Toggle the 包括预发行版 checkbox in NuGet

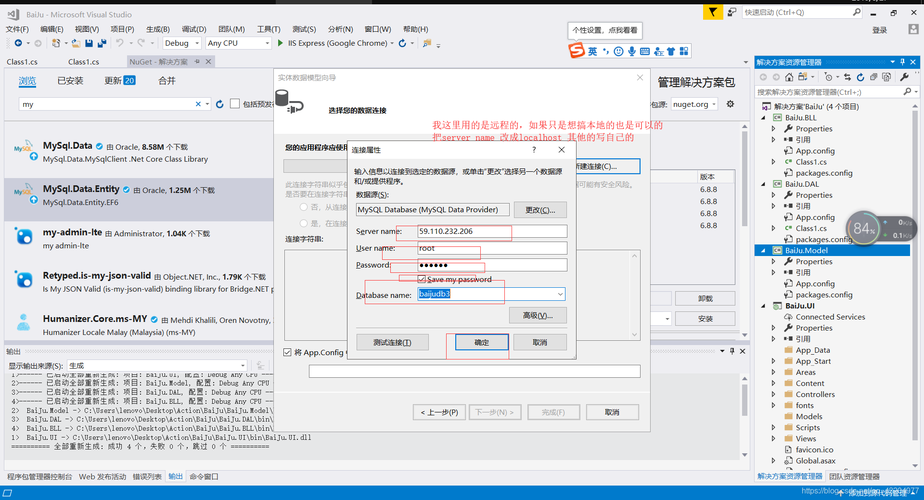click(235, 104)
